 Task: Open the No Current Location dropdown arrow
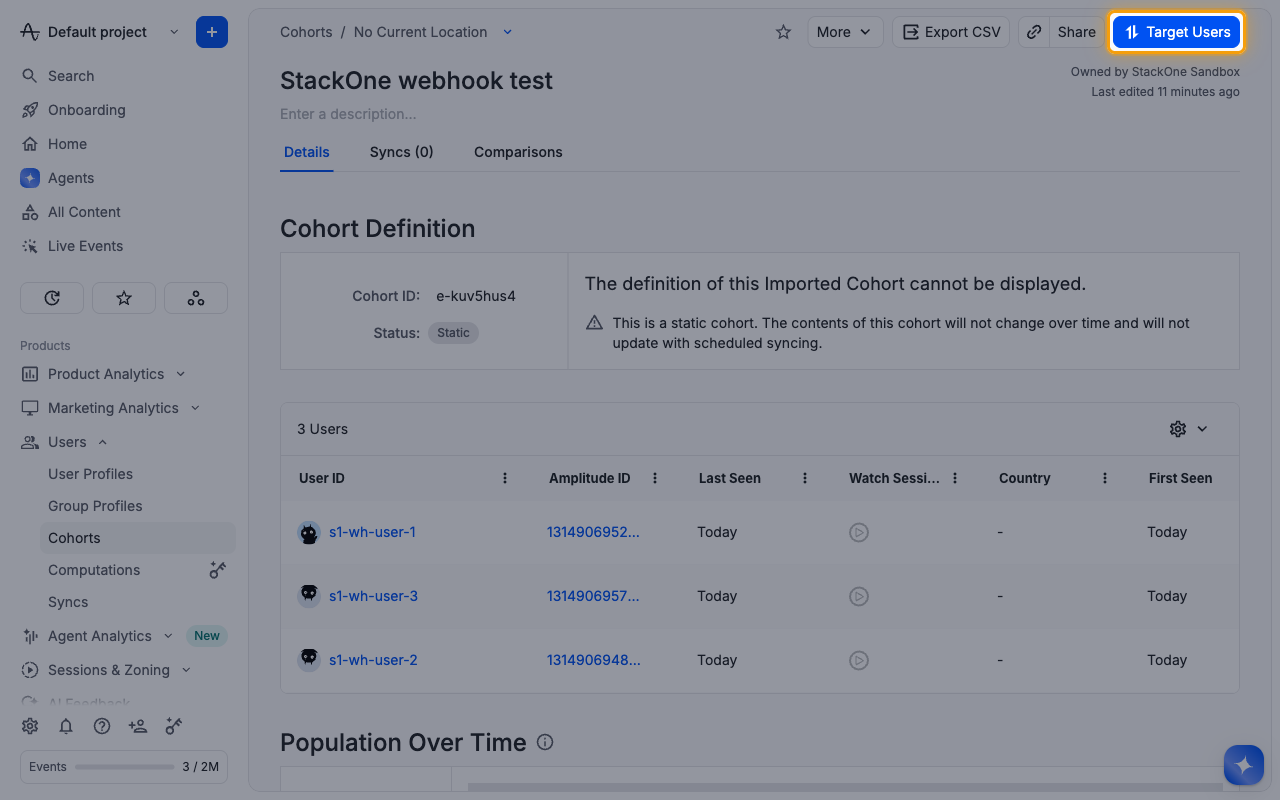click(x=507, y=32)
